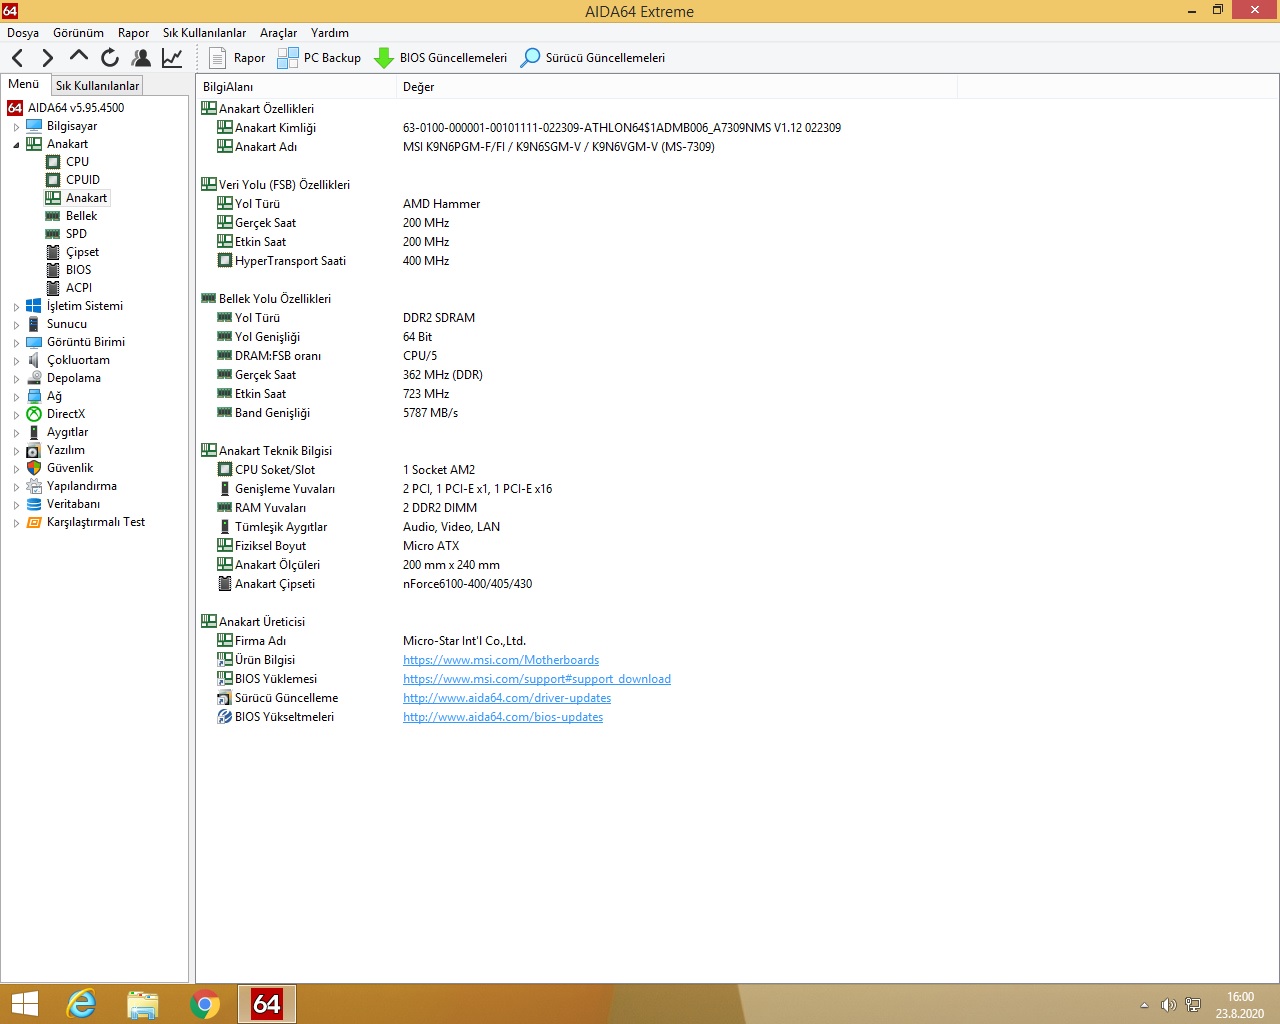This screenshot has width=1280, height=1024.
Task: Click BIOS Güncellemeleri green arrow icon
Action: click(384, 58)
